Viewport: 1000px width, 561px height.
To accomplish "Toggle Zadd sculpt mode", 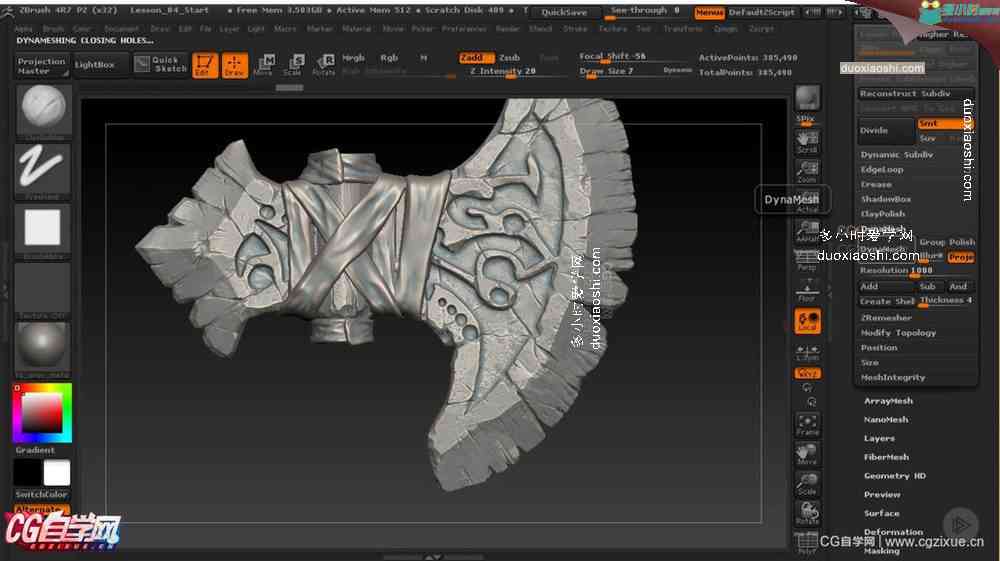I will click(x=476, y=57).
